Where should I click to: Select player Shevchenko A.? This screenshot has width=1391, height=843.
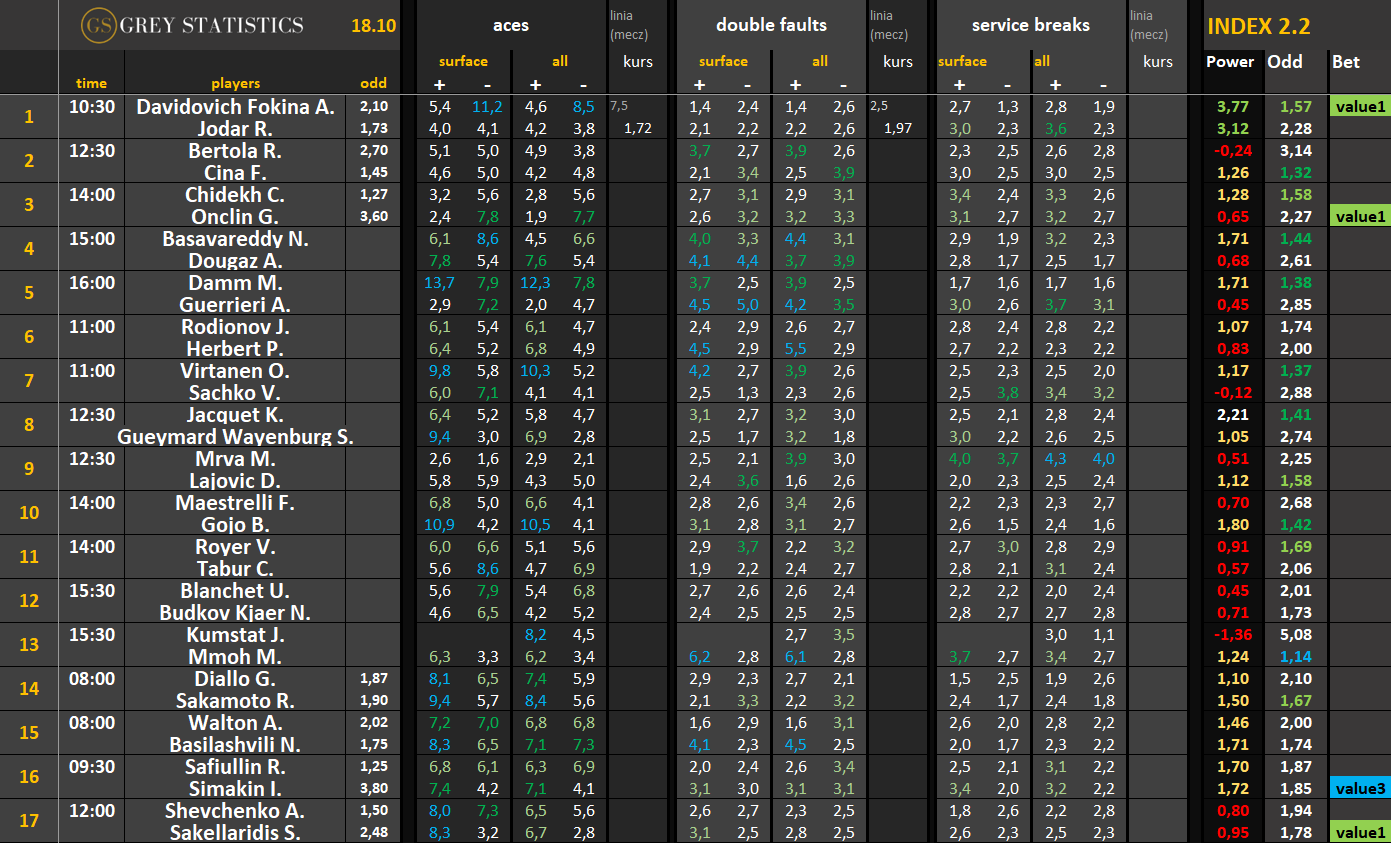[236, 810]
